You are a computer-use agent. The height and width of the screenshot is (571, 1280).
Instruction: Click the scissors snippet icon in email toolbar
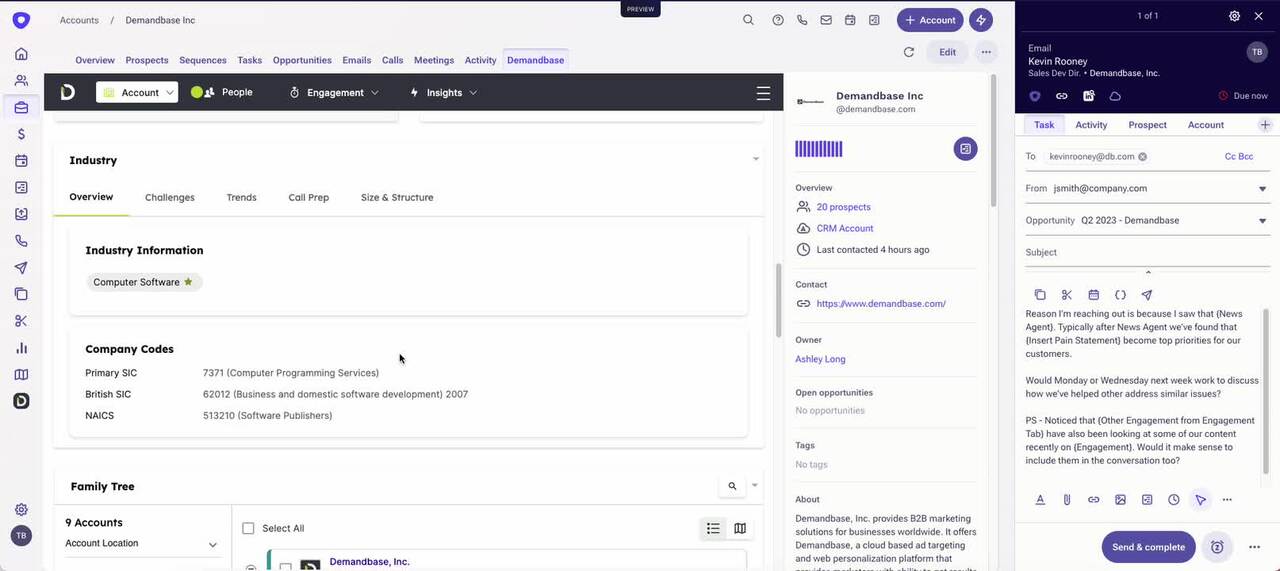click(x=1067, y=295)
